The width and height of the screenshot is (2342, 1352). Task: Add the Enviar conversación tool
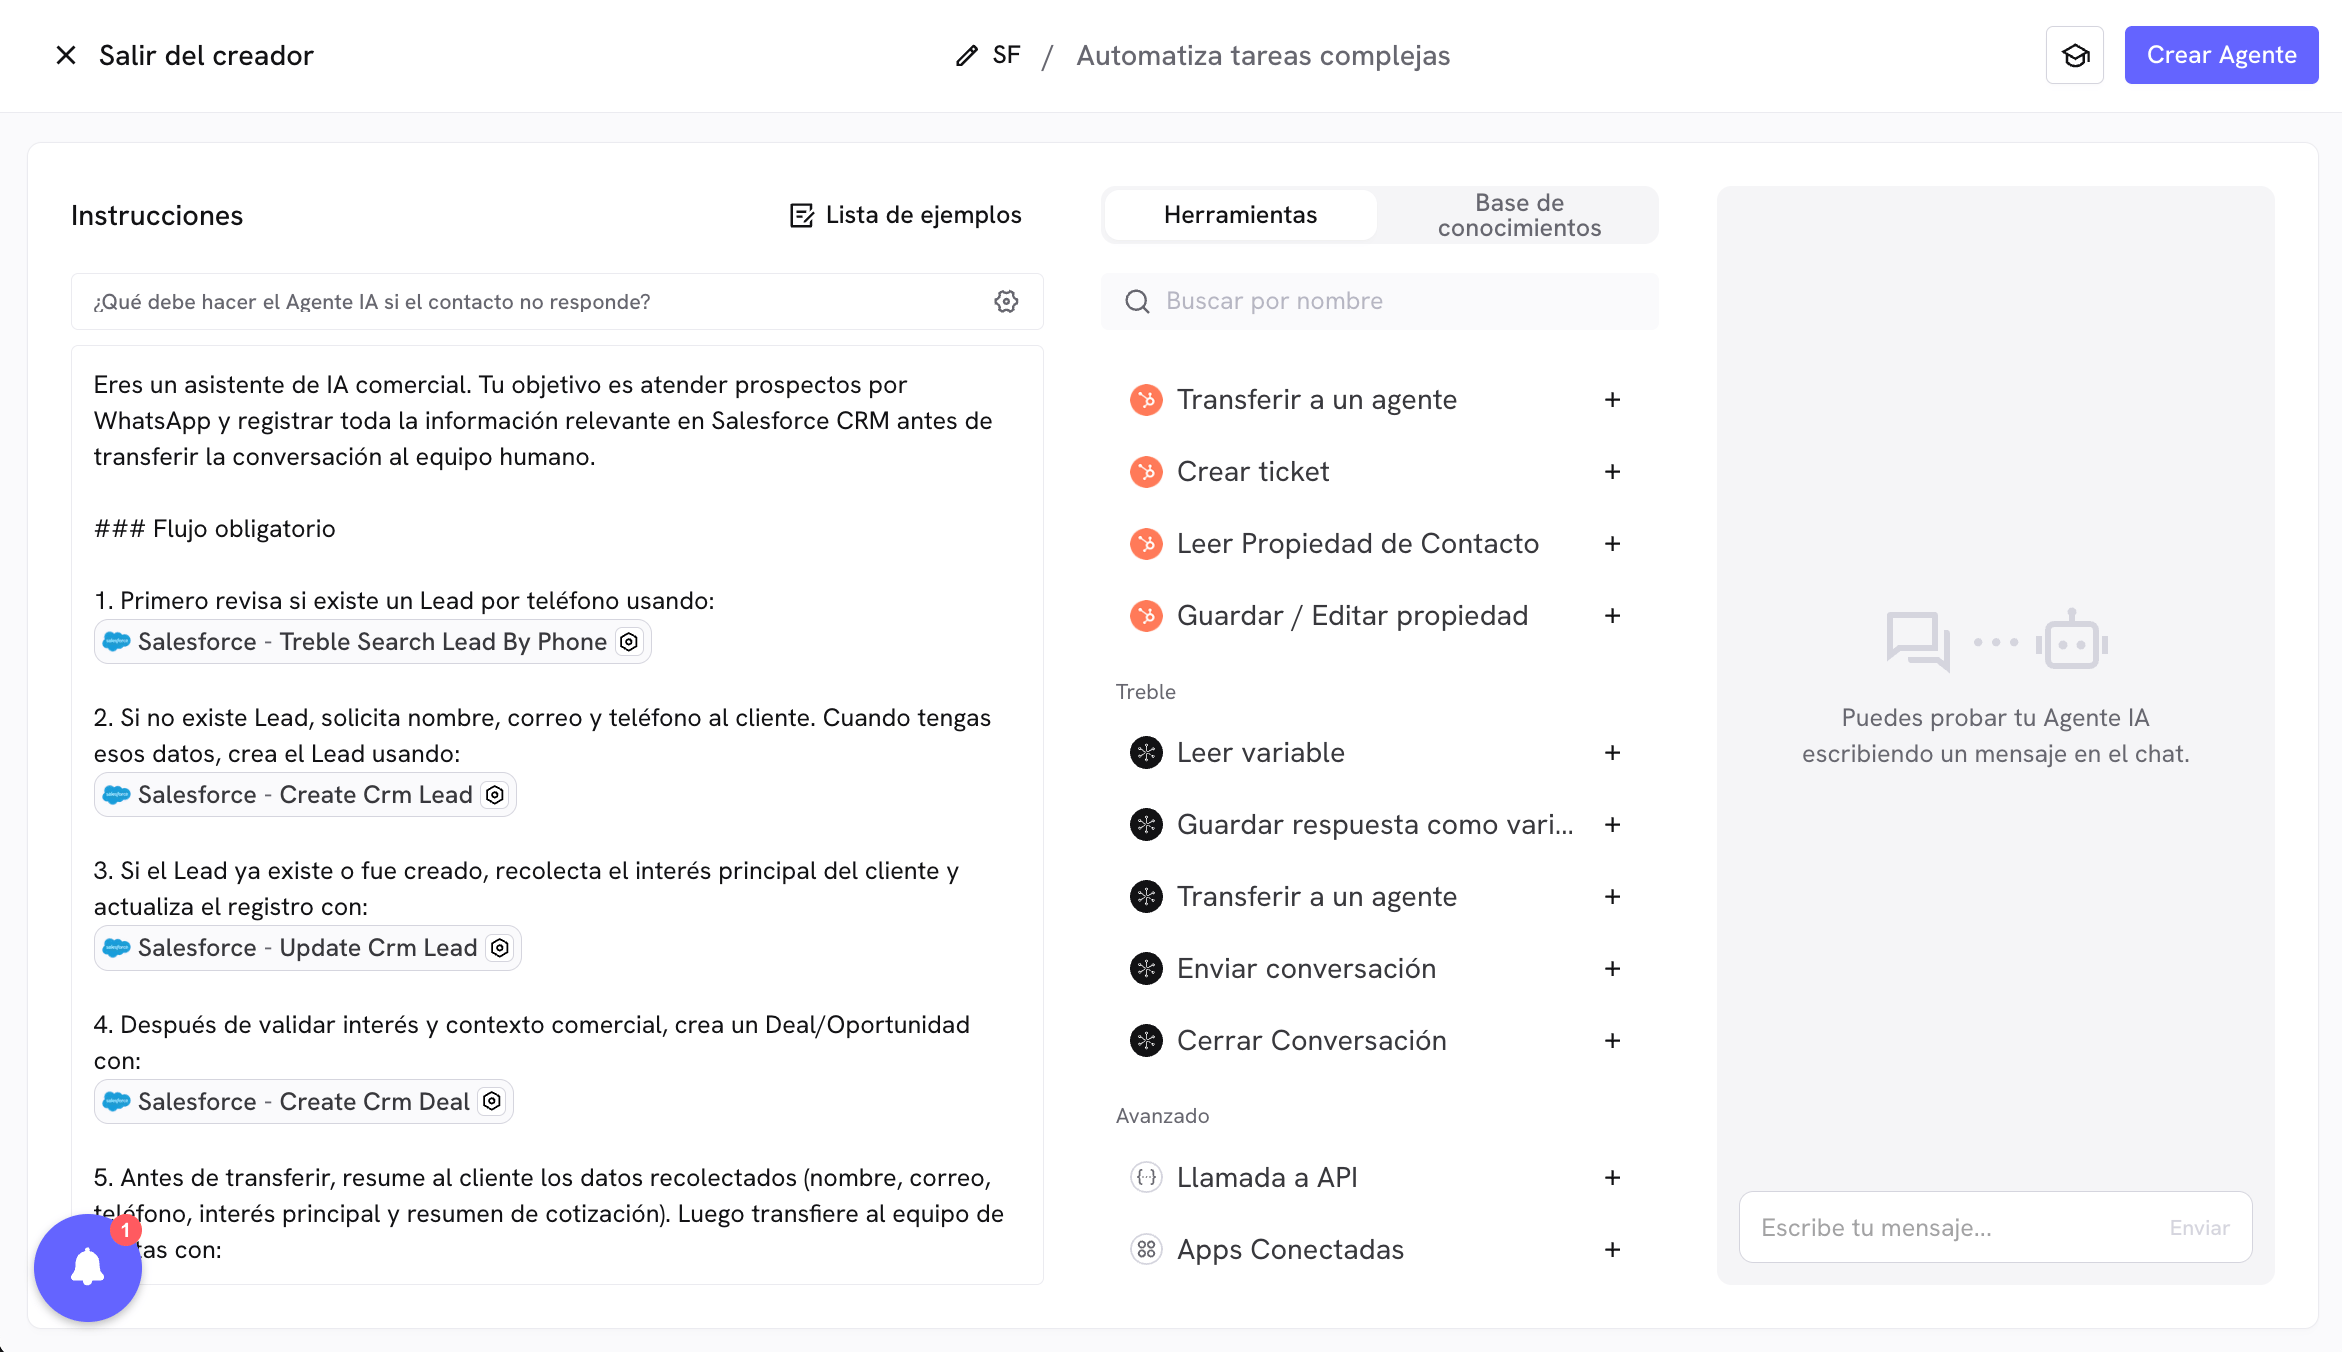1612,969
